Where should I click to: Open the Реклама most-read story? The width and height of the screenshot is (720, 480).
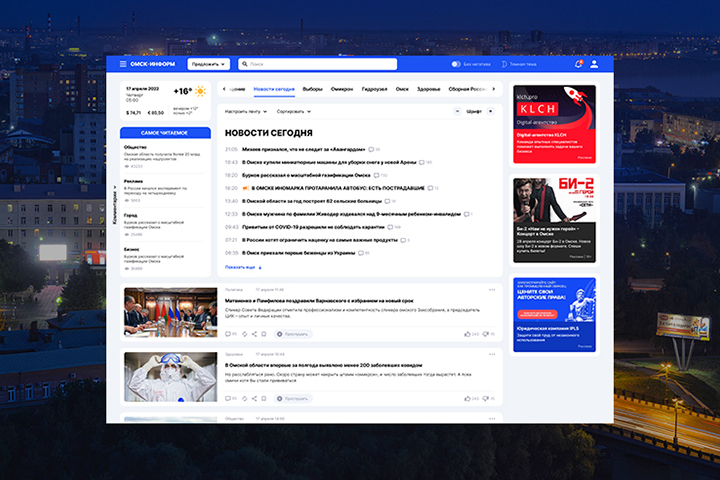click(x=164, y=191)
